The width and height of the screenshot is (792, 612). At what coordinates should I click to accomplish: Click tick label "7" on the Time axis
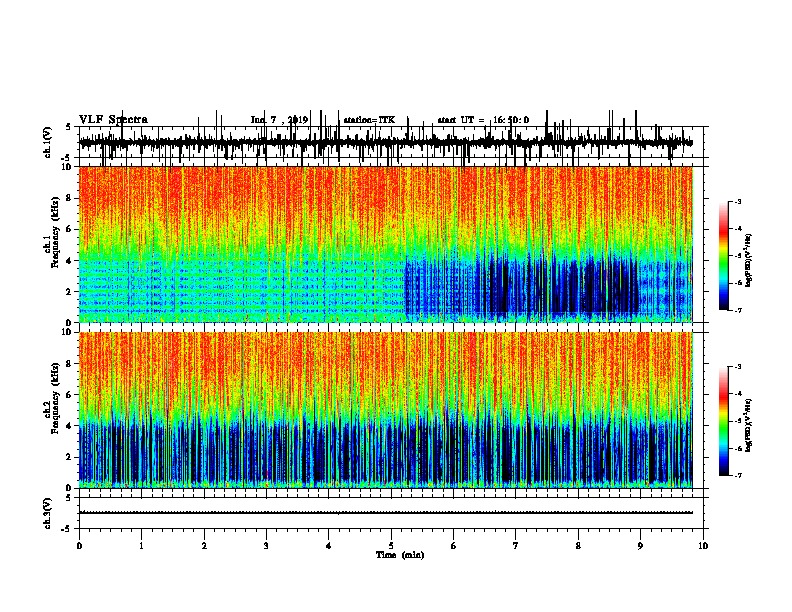click(x=516, y=546)
